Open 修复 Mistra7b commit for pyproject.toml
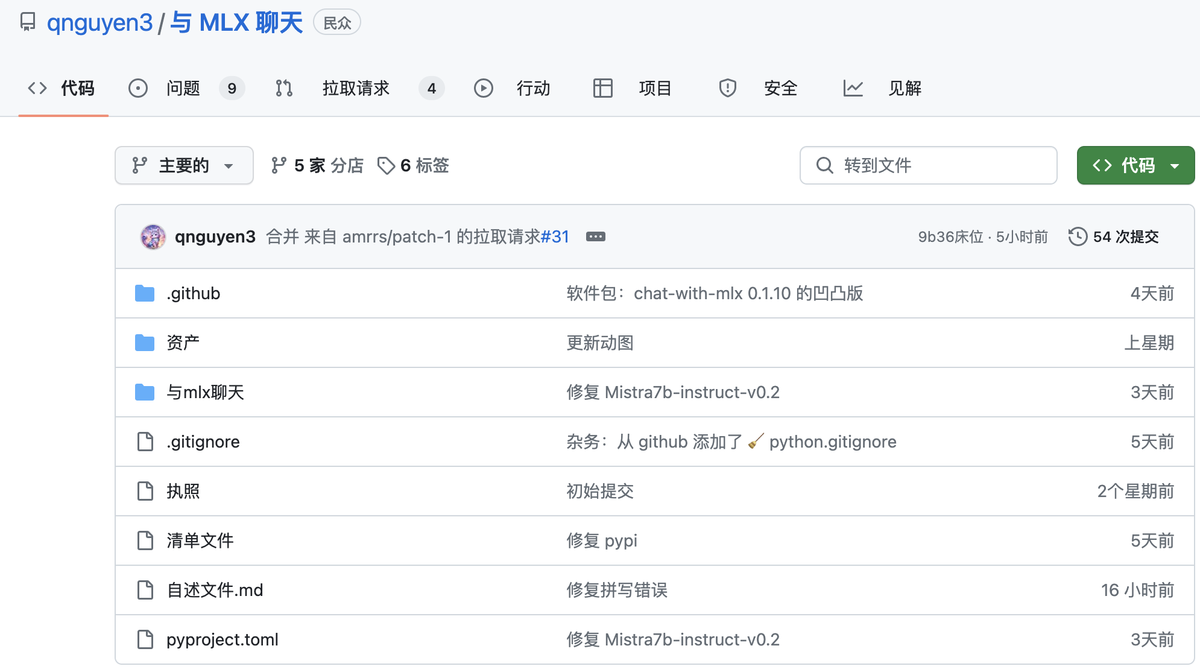The image size is (1200, 672). point(673,640)
